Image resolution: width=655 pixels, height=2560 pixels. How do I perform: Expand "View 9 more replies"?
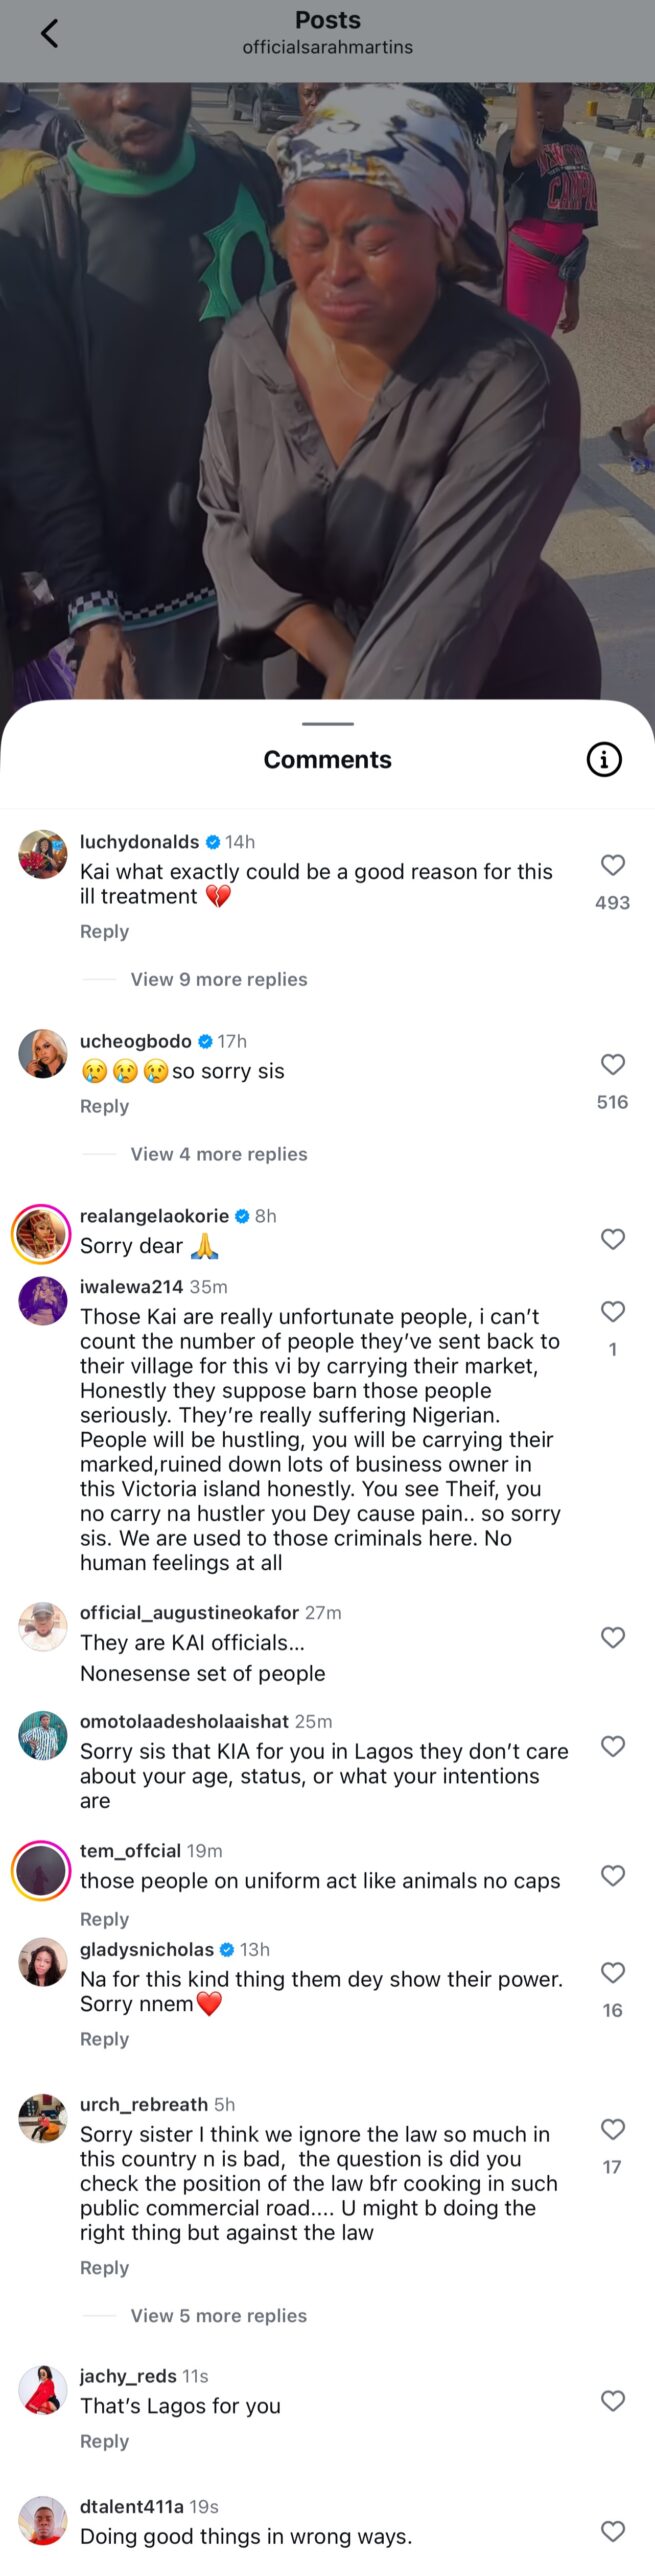[218, 979]
